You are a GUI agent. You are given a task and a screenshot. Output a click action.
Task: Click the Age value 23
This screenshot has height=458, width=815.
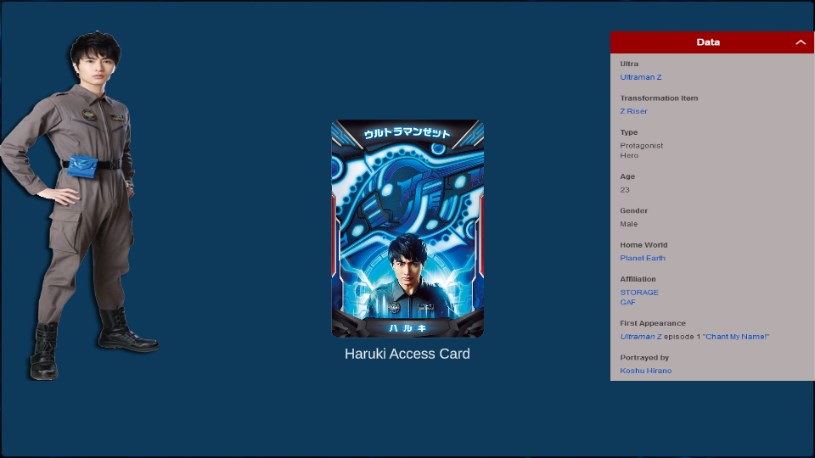pyautogui.click(x=624, y=190)
